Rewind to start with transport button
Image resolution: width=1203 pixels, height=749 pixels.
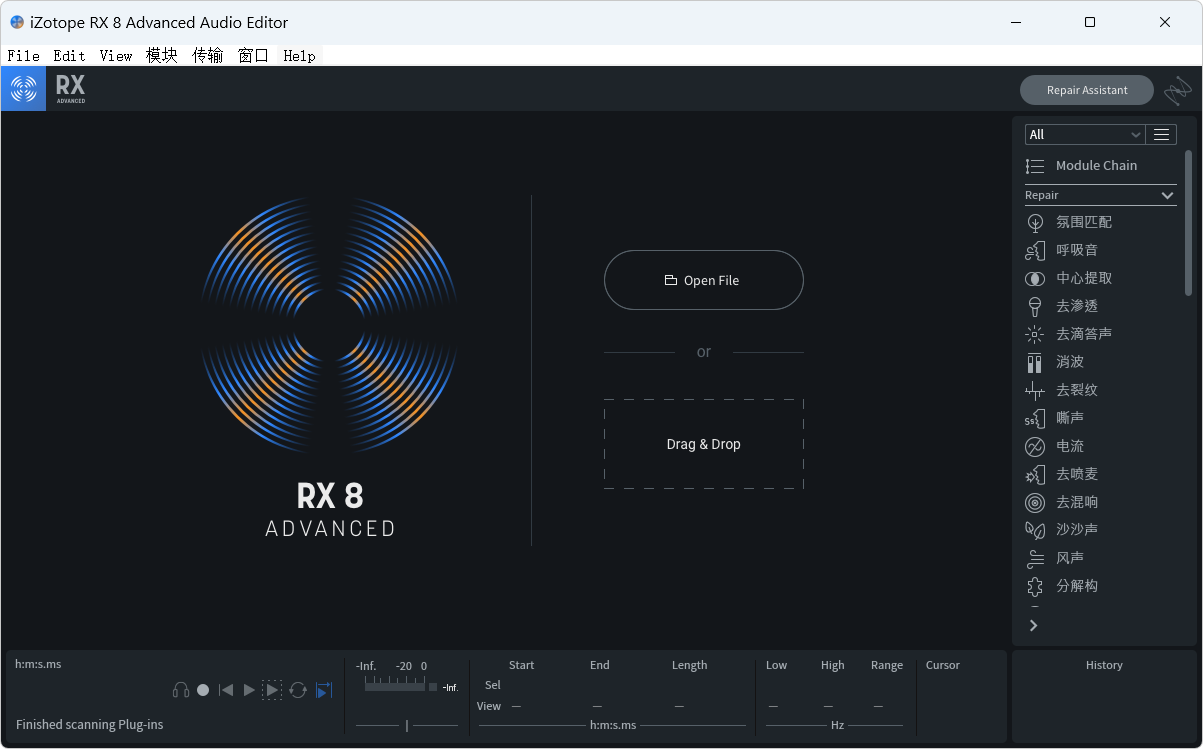226,690
